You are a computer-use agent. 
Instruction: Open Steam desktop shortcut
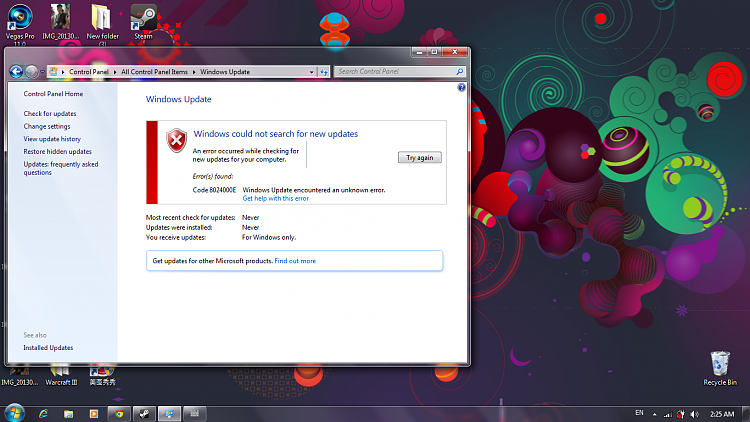coord(143,22)
